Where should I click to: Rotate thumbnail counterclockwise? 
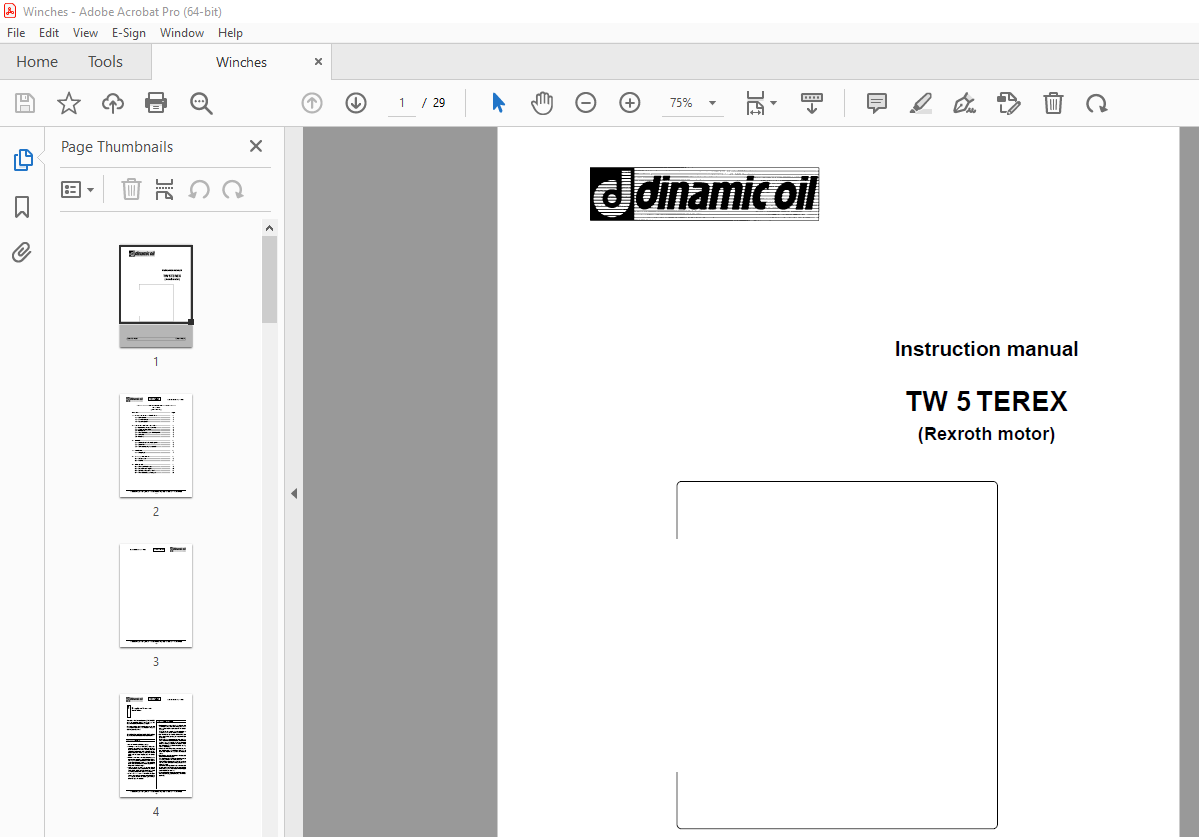click(x=199, y=190)
